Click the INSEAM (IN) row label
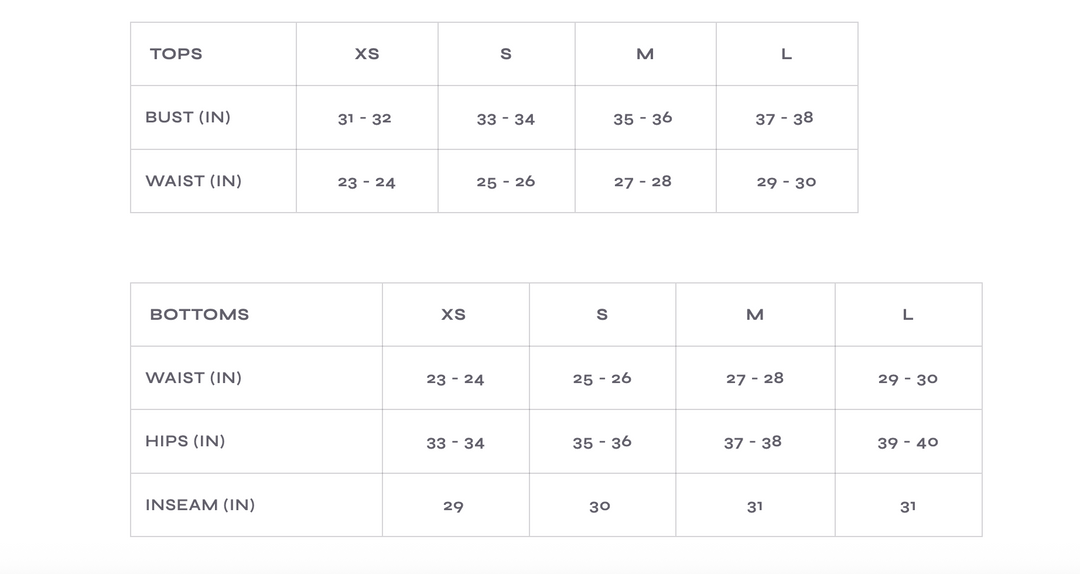The width and height of the screenshot is (1080, 574). (200, 505)
